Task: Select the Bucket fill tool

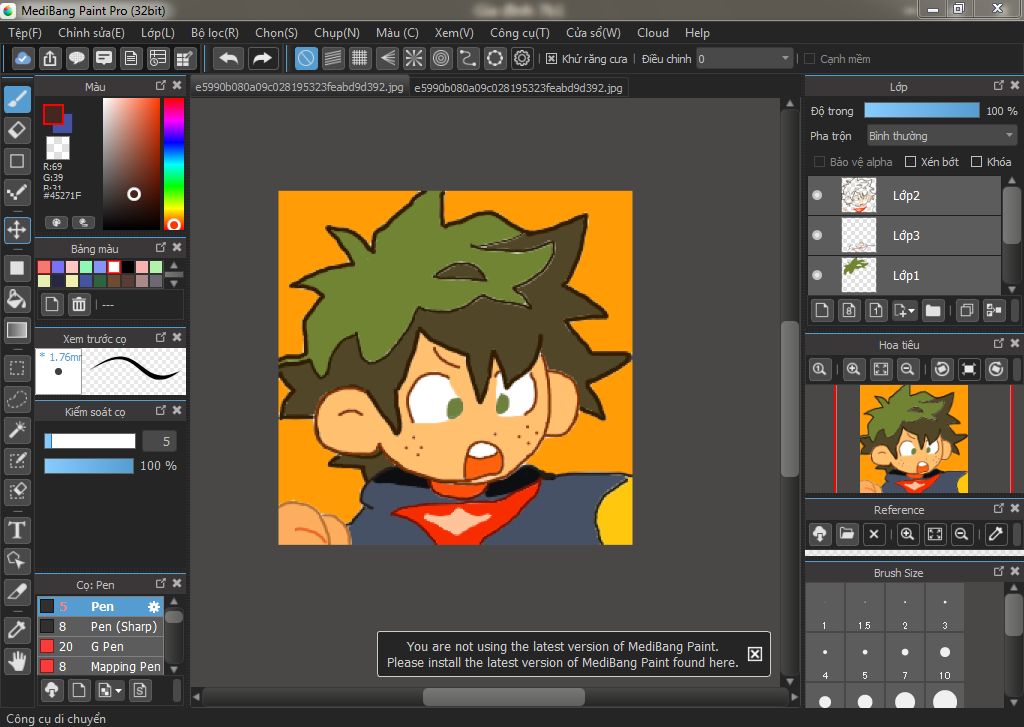Action: [x=18, y=299]
